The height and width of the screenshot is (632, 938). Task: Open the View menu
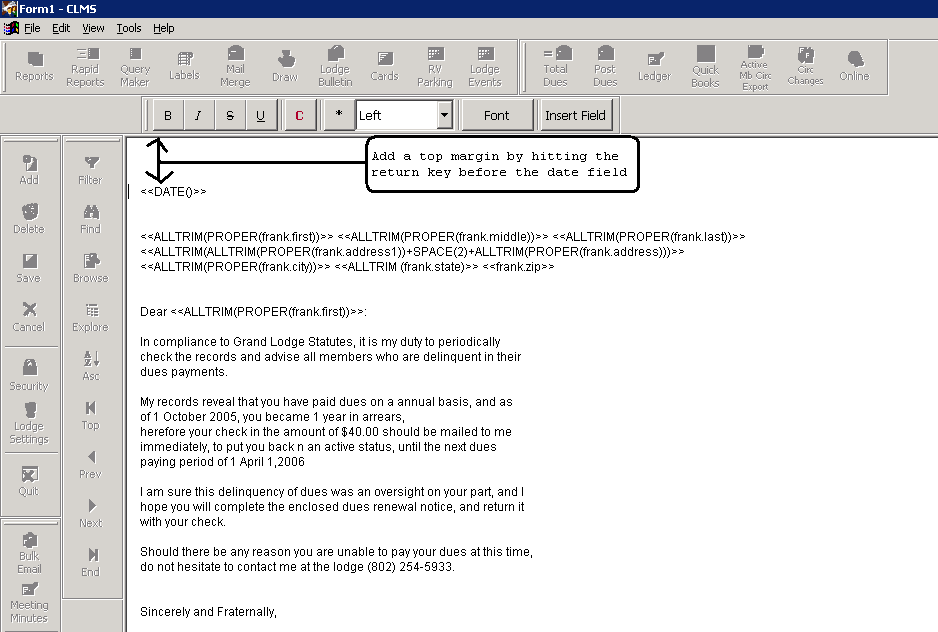93,28
